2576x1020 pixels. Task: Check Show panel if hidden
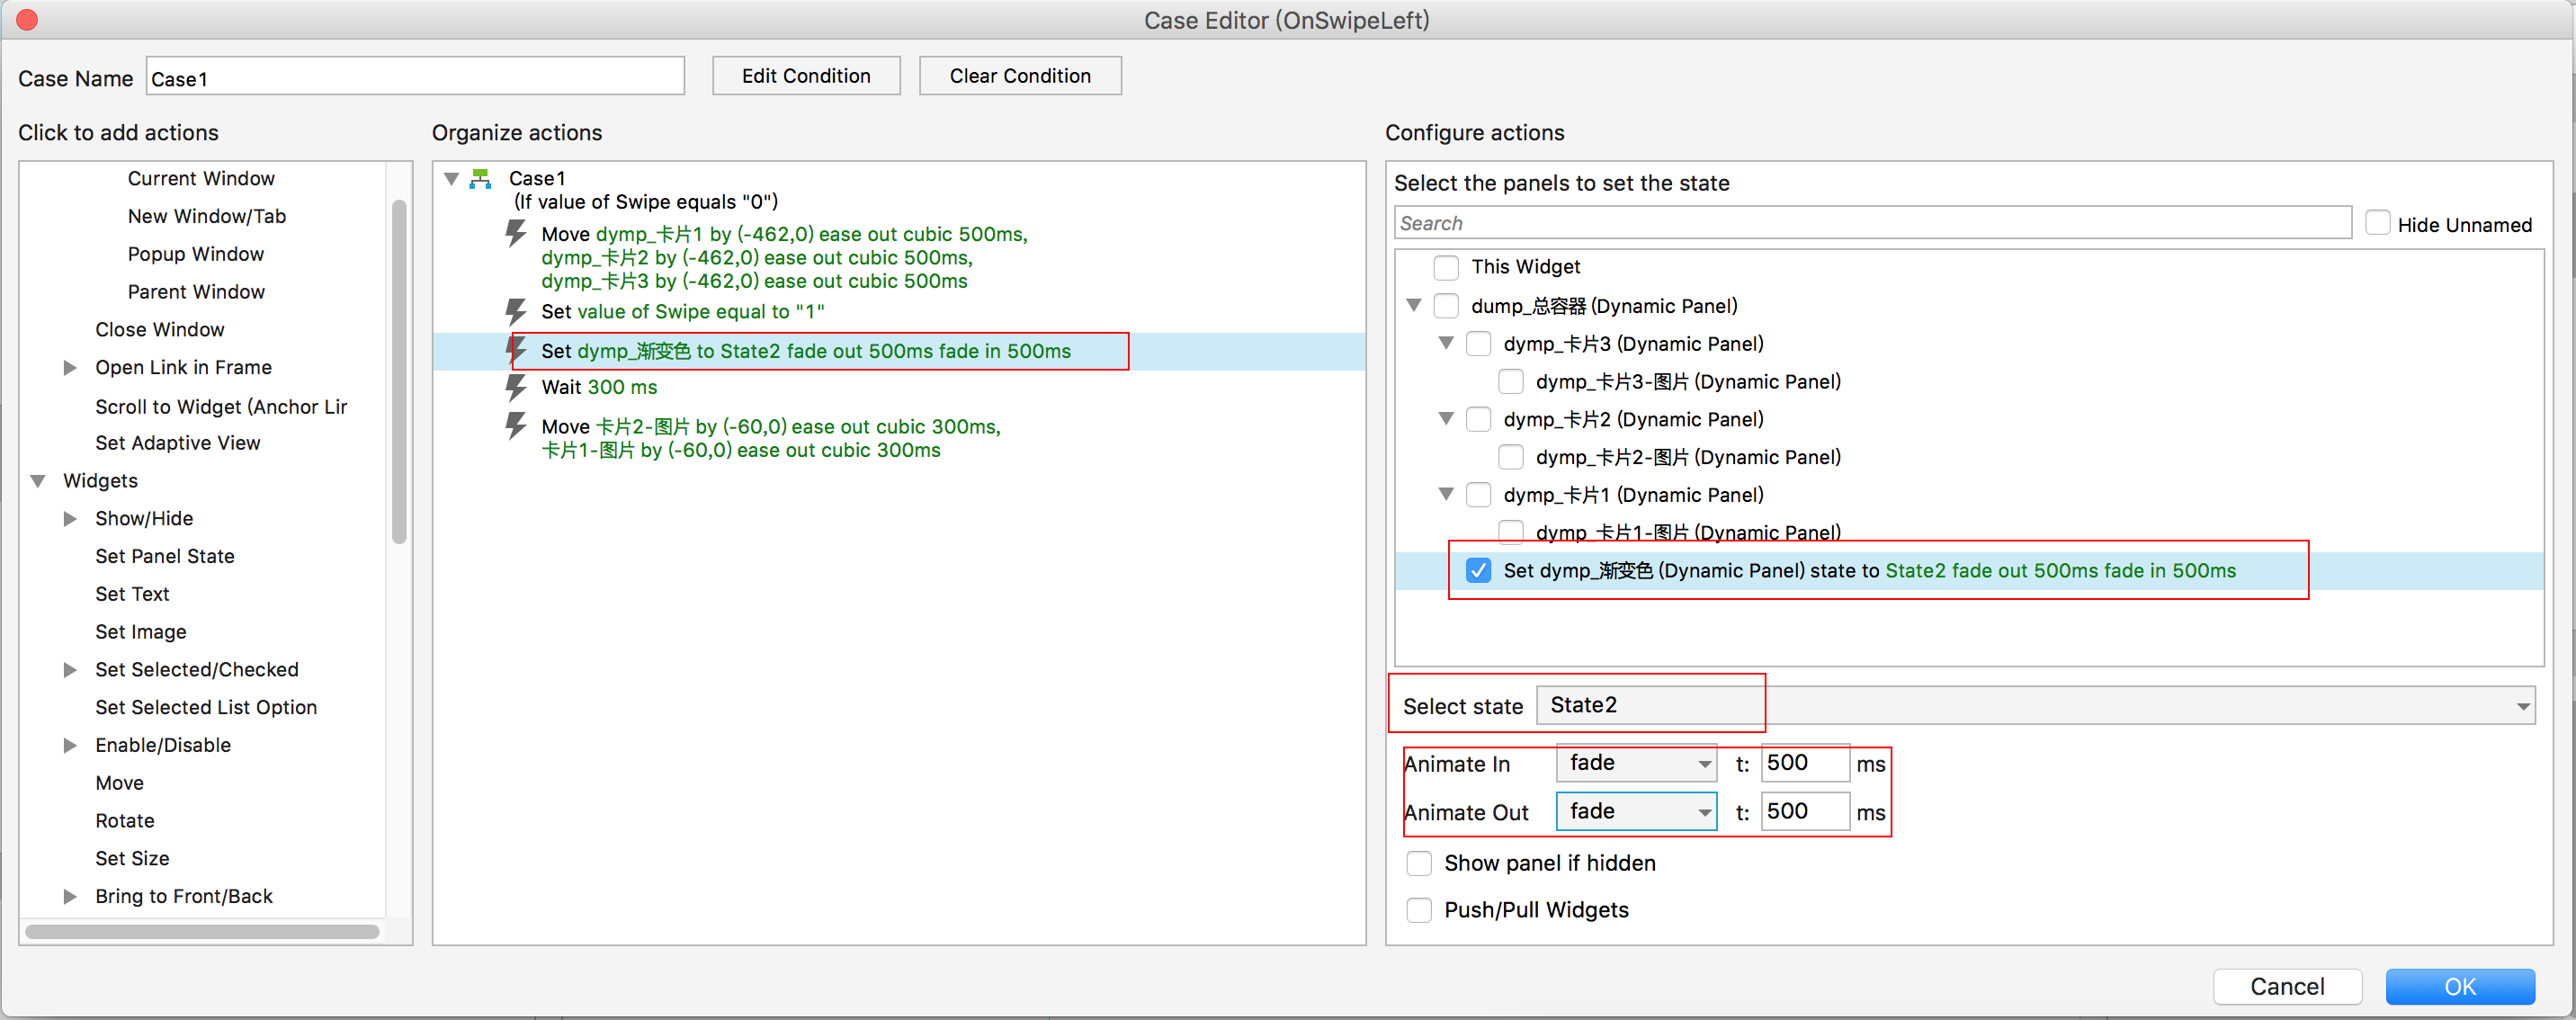[x=1418, y=863]
